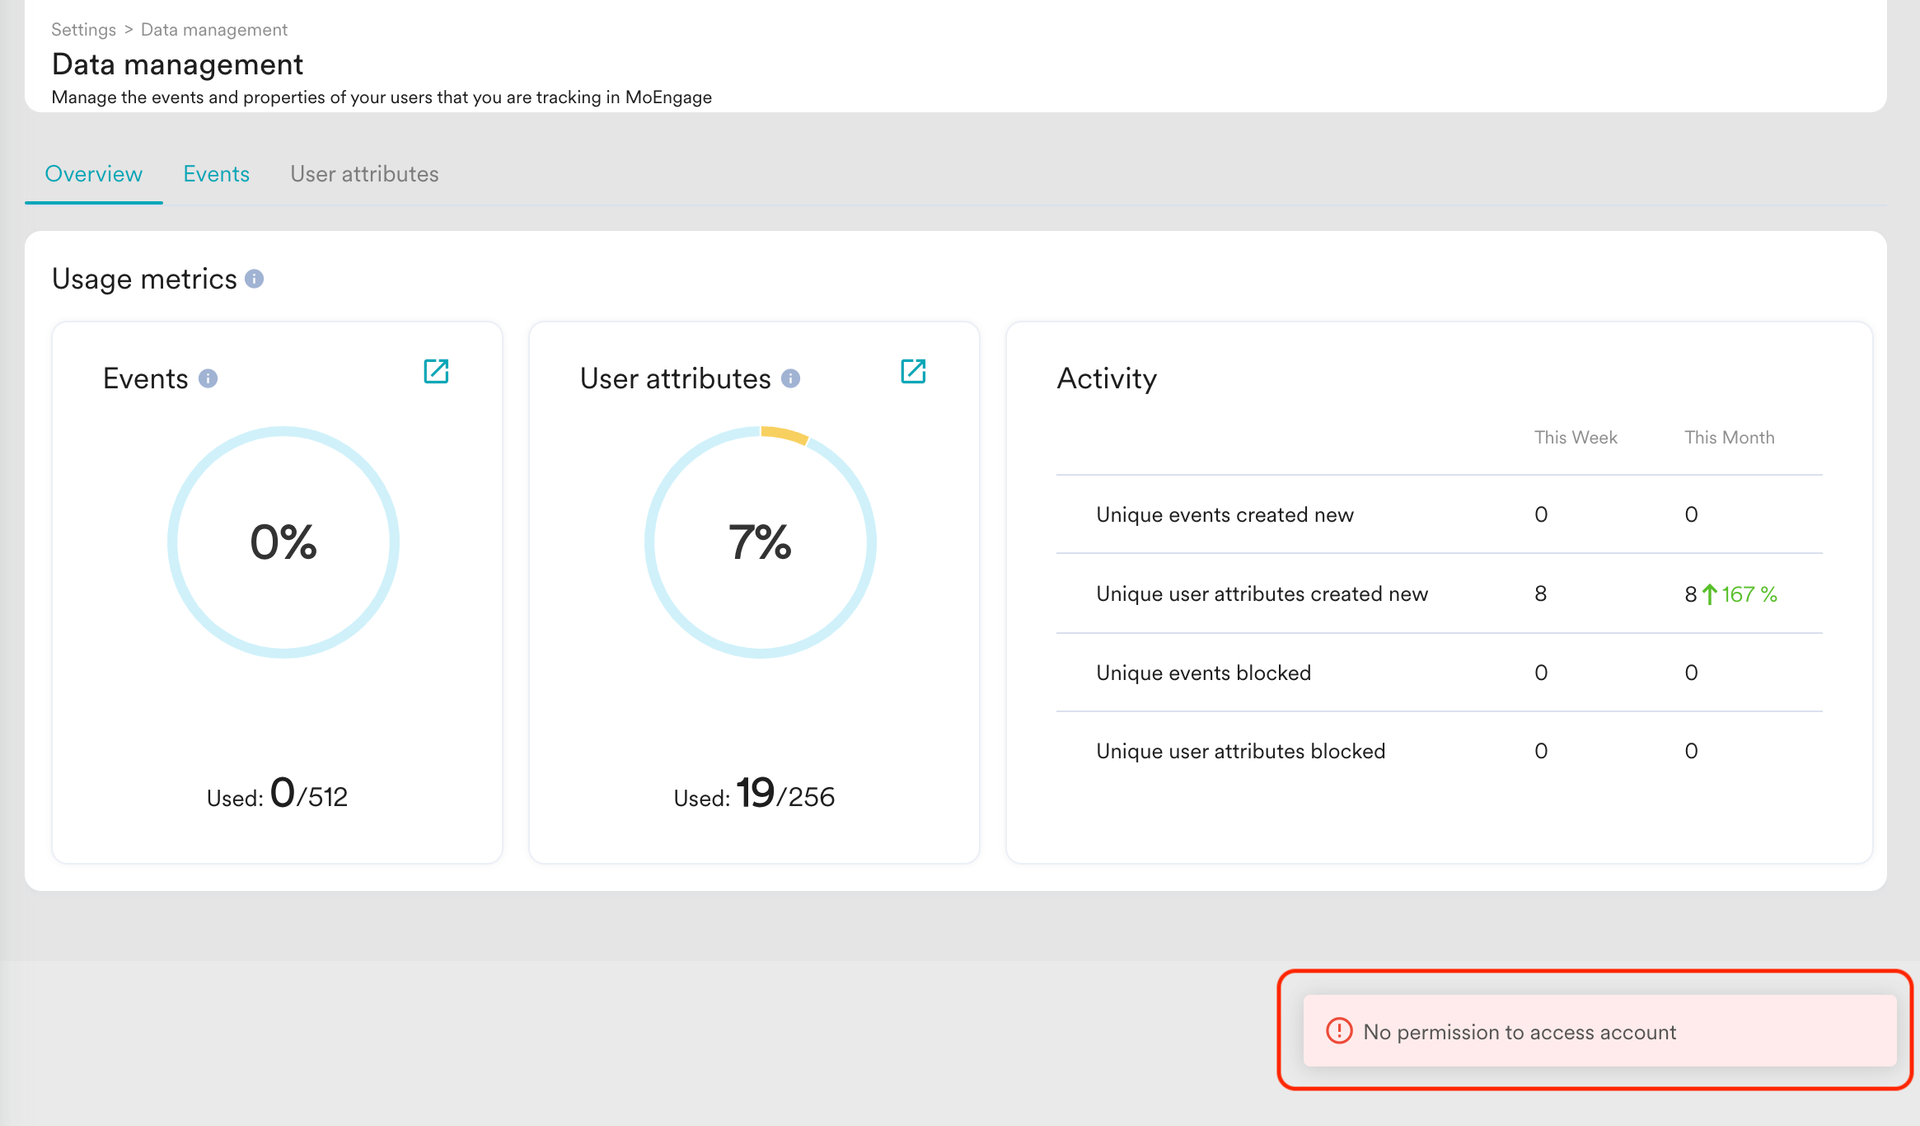The image size is (1920, 1126).
Task: Click the This Month column header
Action: 1728,438
